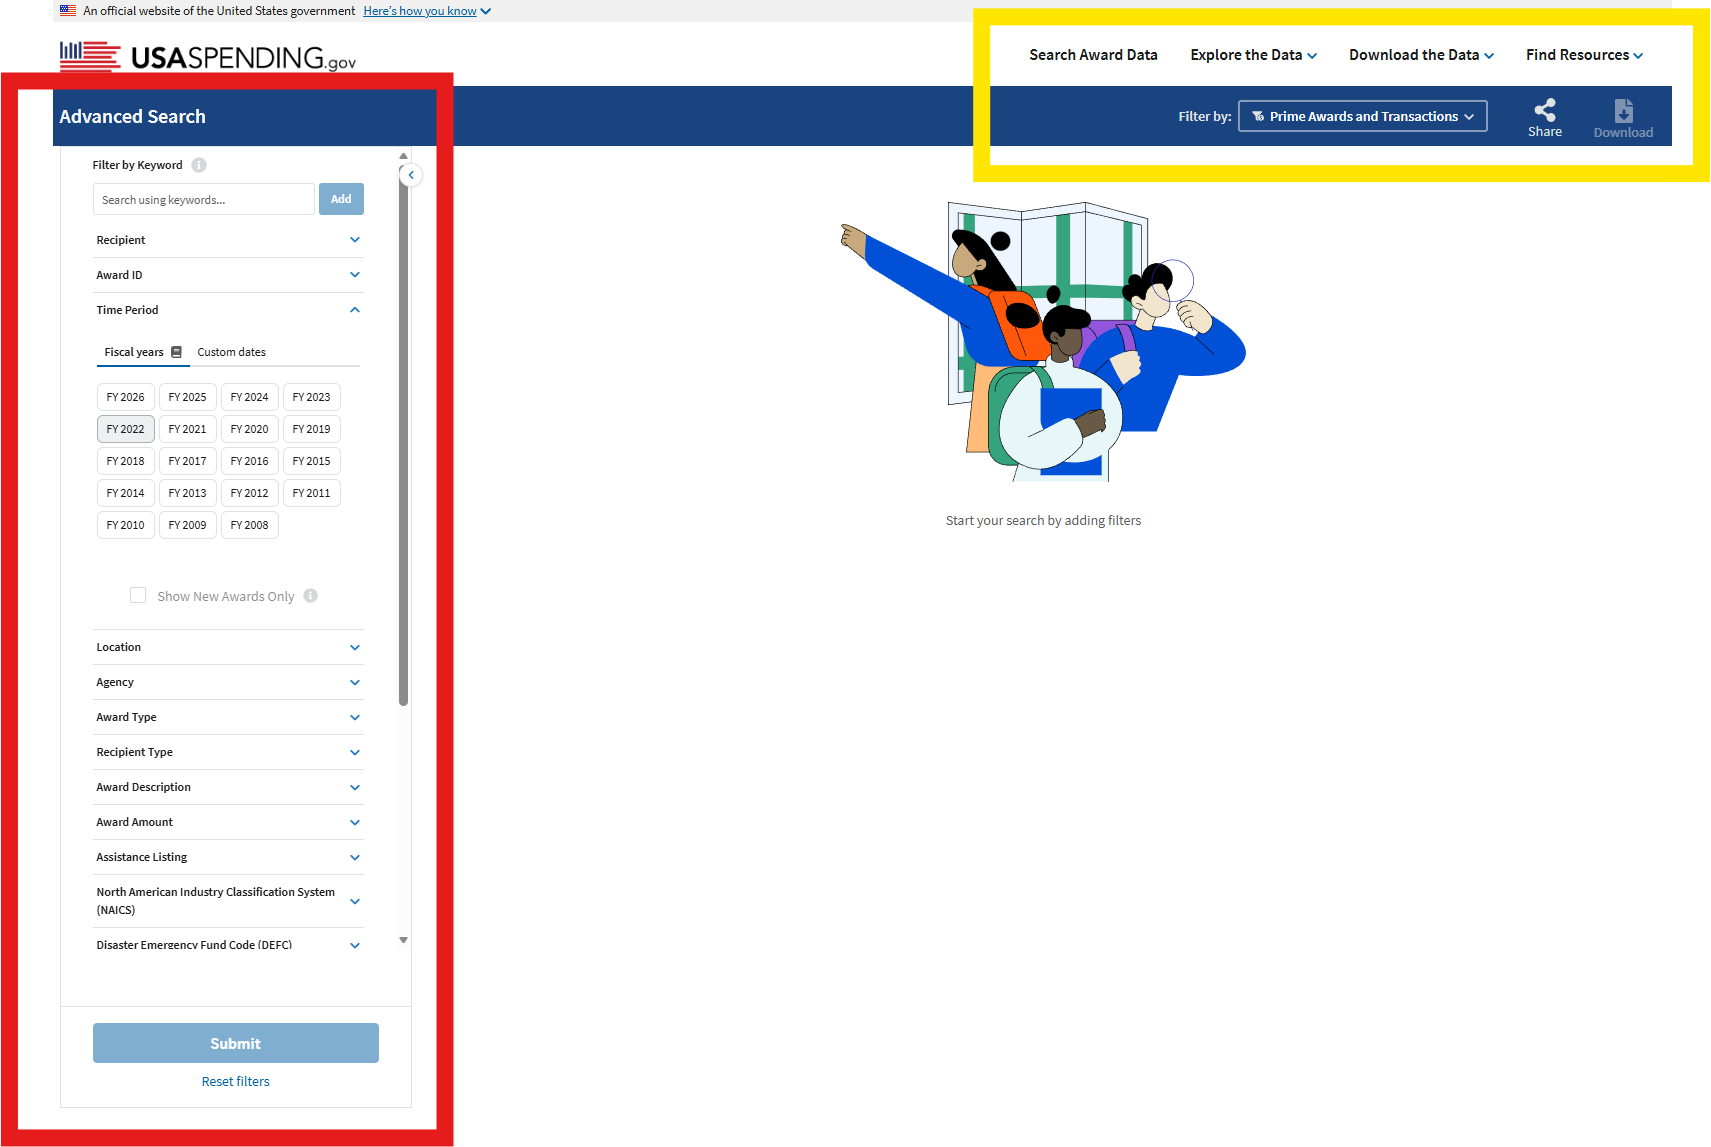Click the calendar icon next to Fiscal years
The width and height of the screenshot is (1711, 1147).
point(176,352)
